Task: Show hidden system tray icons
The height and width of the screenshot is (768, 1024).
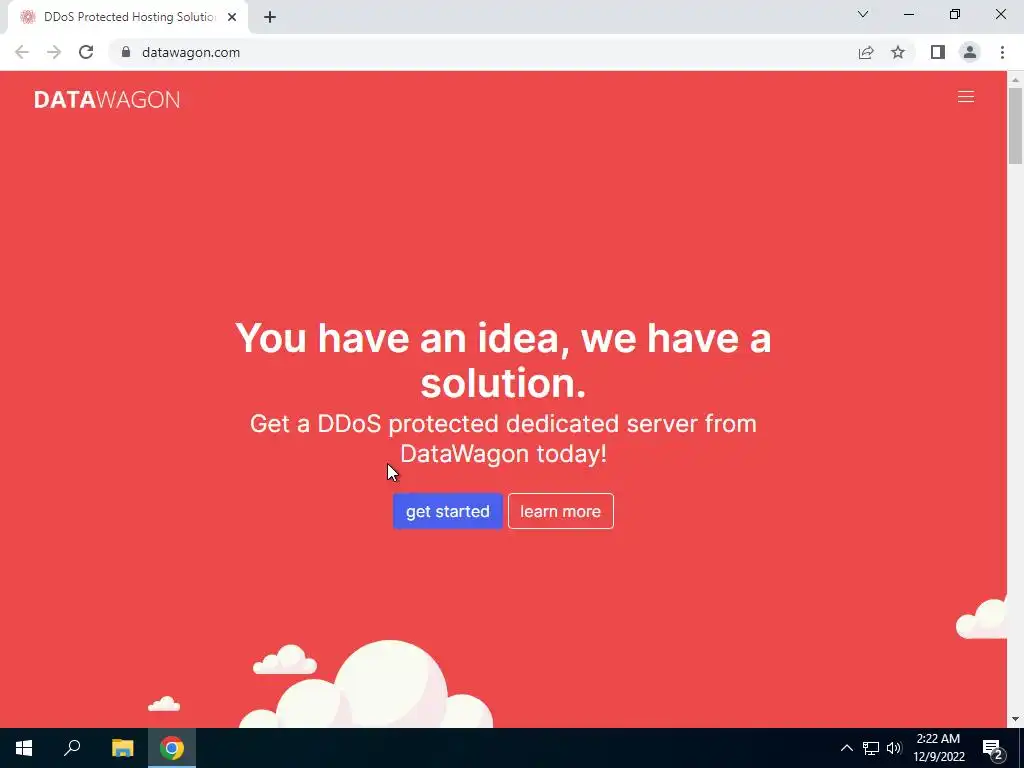Action: tap(846, 748)
